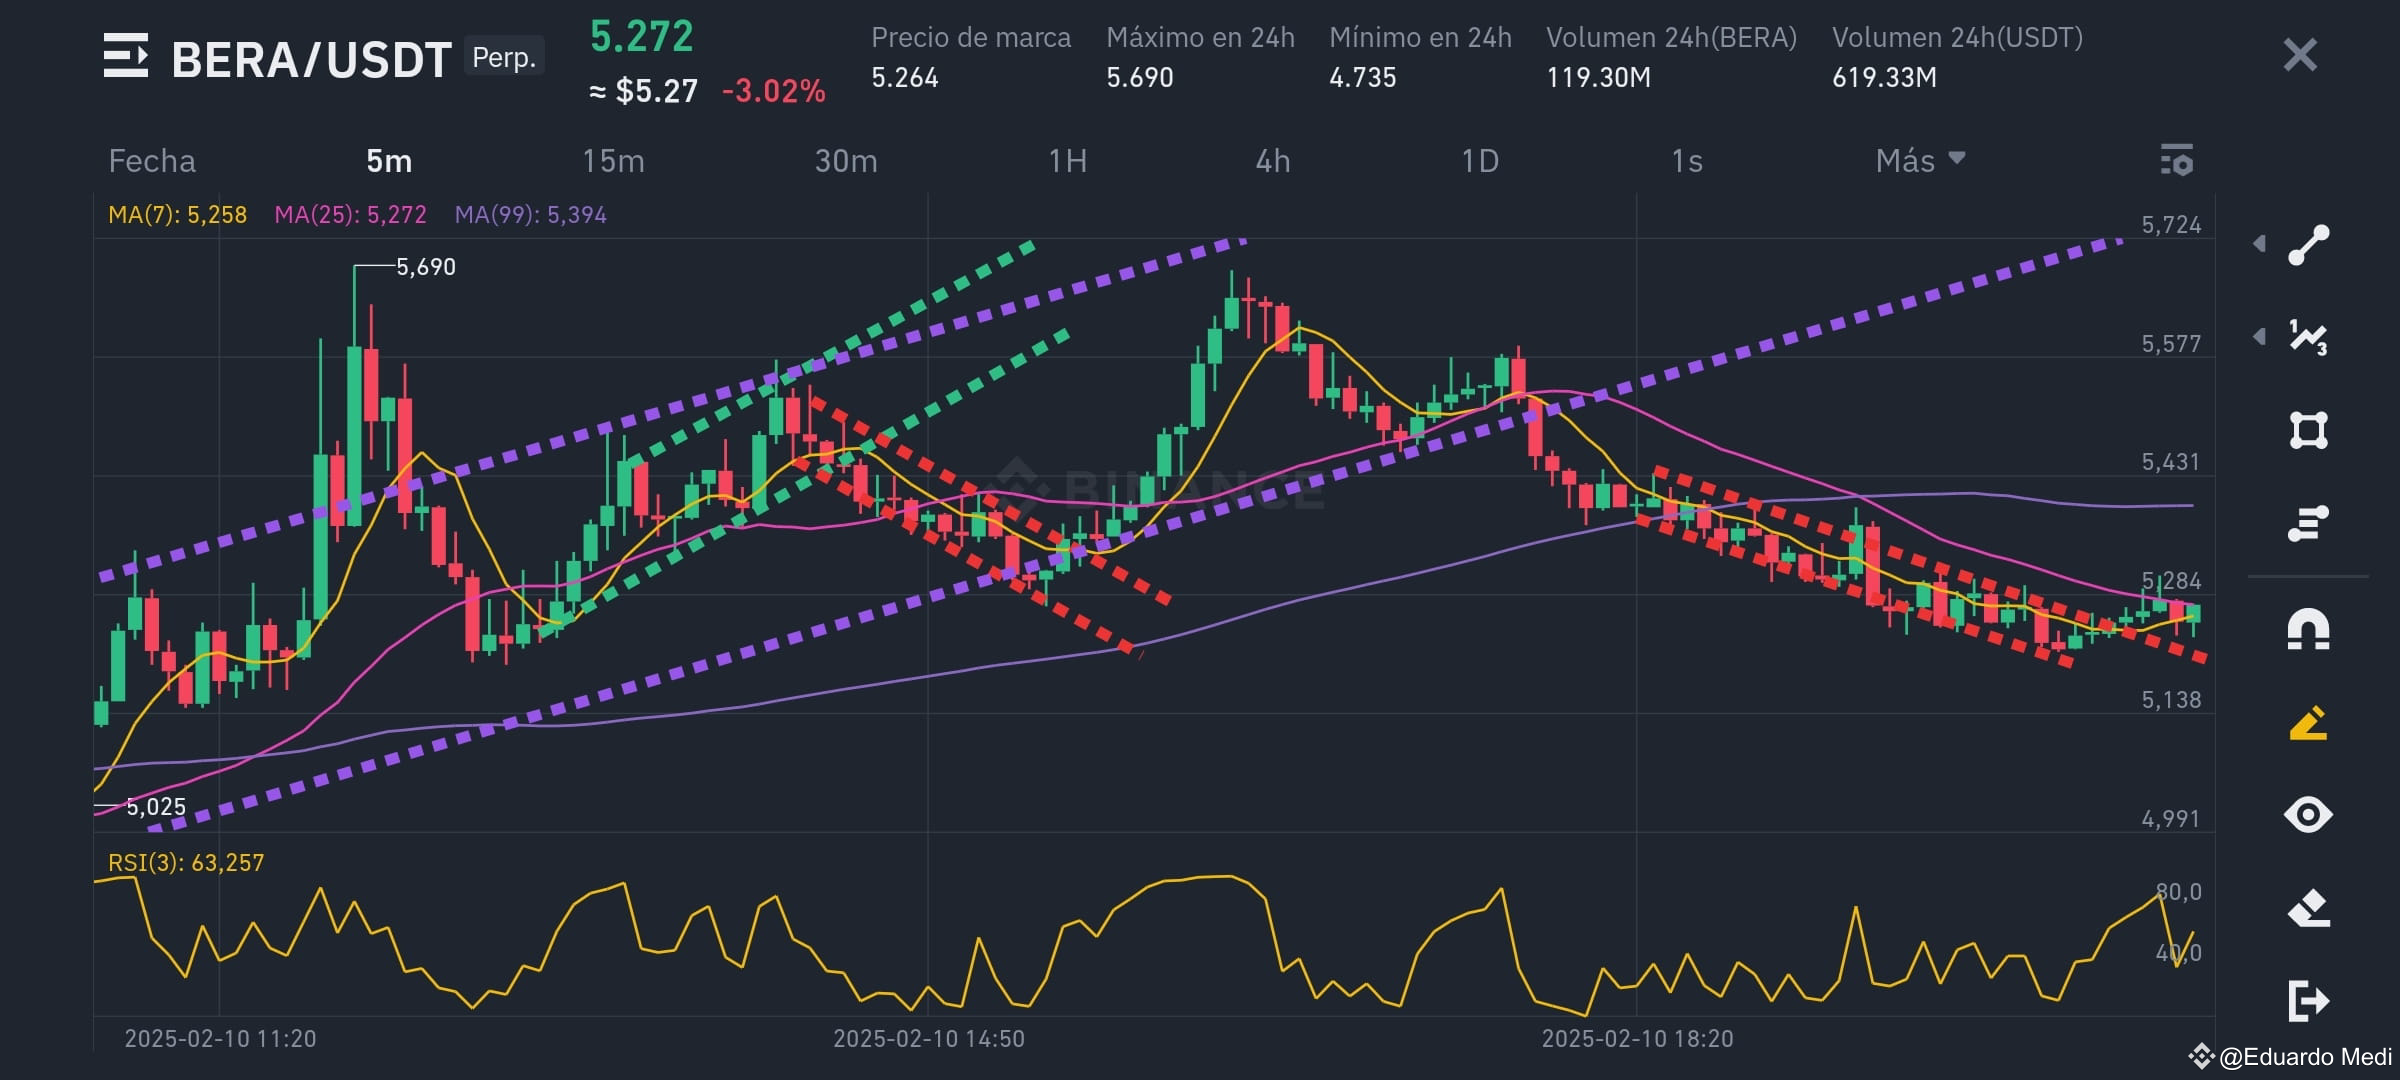
Task: Click the 5,138 price axis label
Action: (x=2171, y=700)
